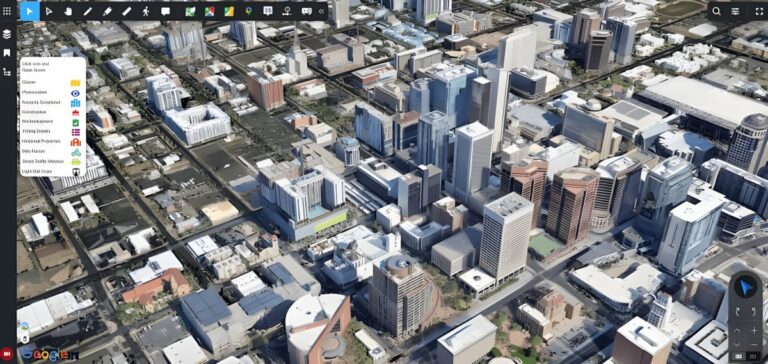Screen dimensions: 768x364
Task: Select the highlighted pointer select tool
Action: tap(30, 11)
